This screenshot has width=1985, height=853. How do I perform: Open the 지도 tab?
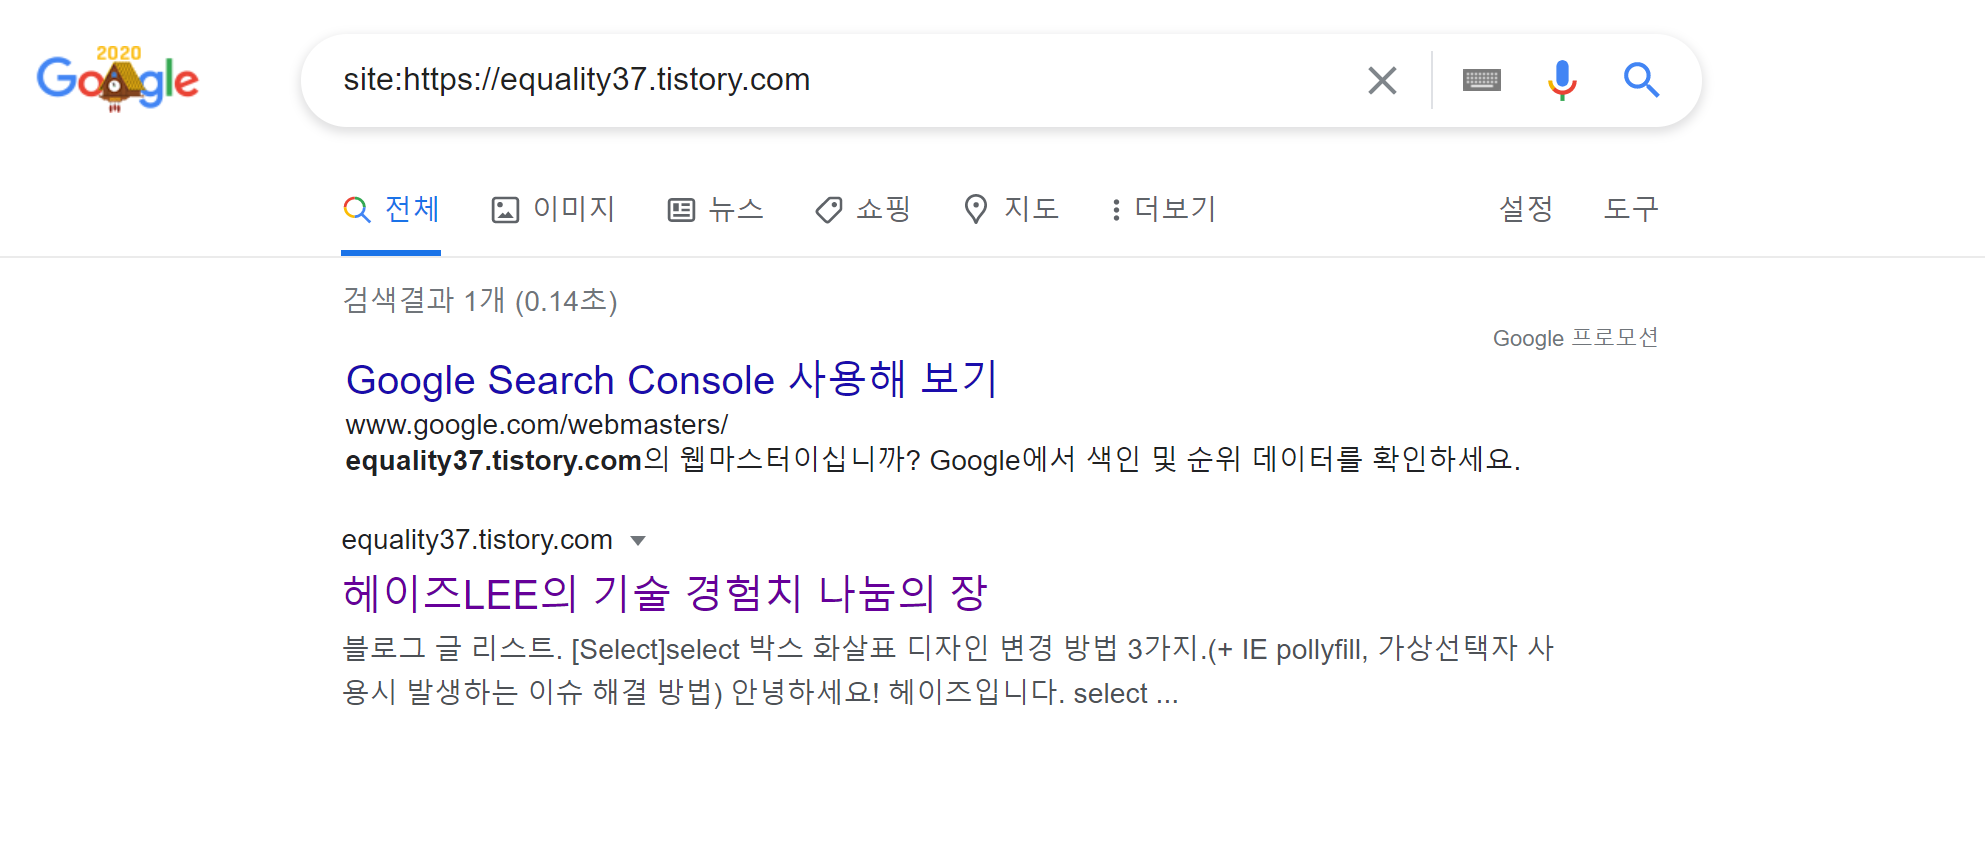click(x=1011, y=209)
